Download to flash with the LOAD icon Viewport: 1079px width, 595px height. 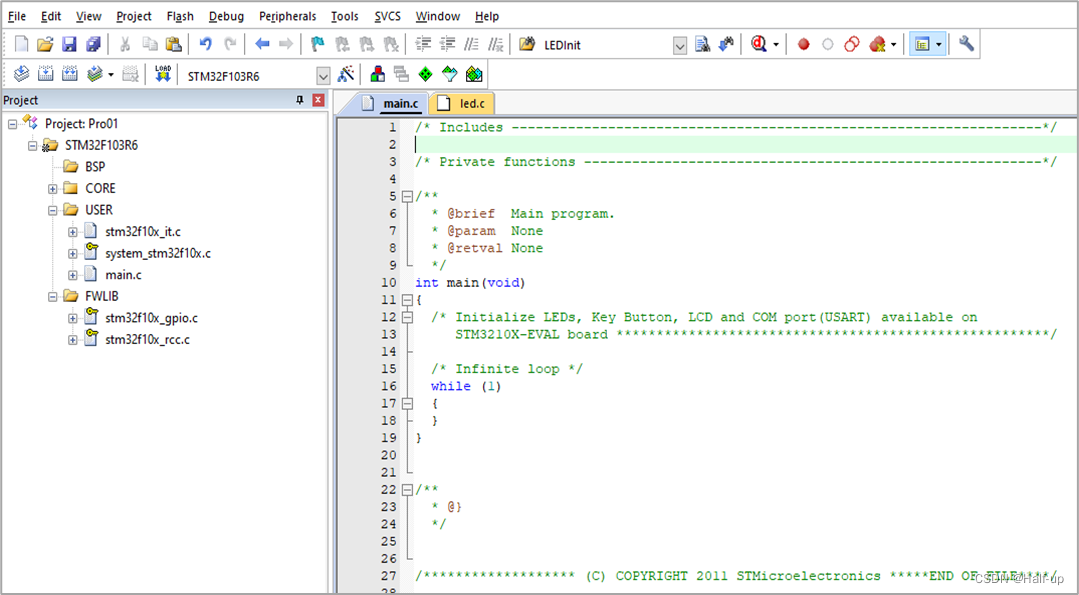(x=163, y=74)
